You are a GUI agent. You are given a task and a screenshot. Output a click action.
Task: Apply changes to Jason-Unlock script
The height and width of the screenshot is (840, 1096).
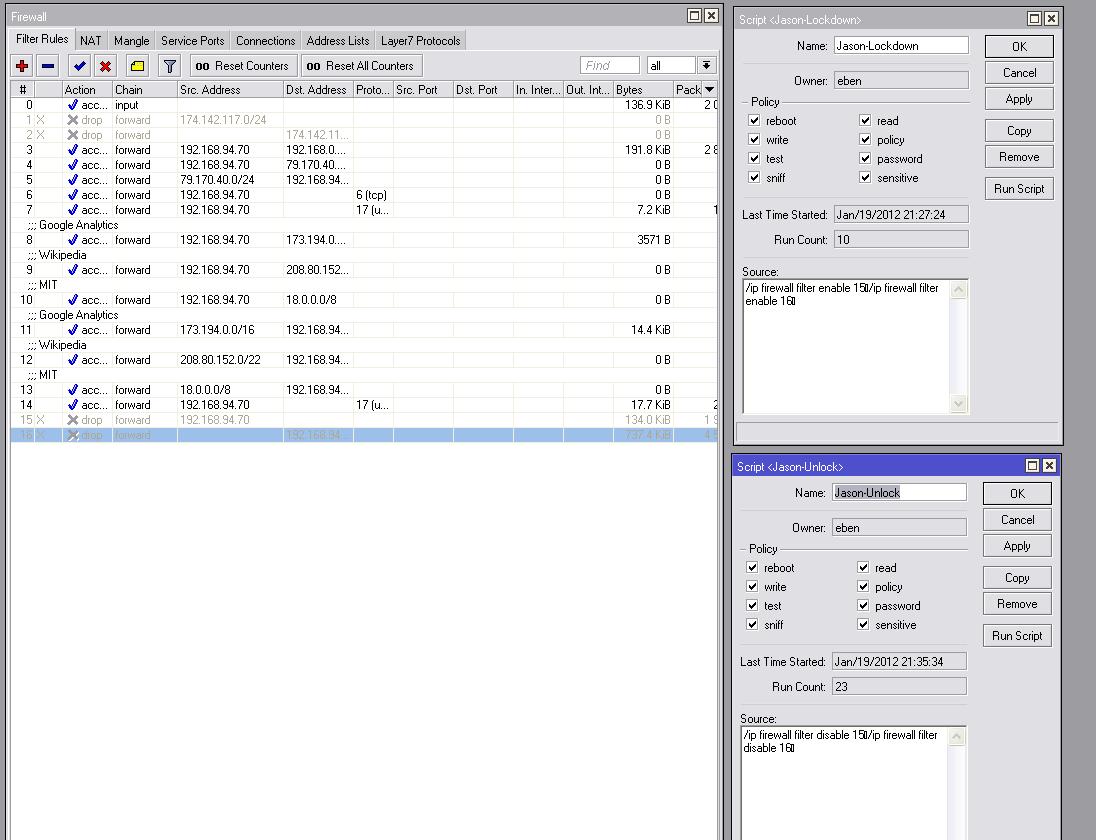point(1016,545)
